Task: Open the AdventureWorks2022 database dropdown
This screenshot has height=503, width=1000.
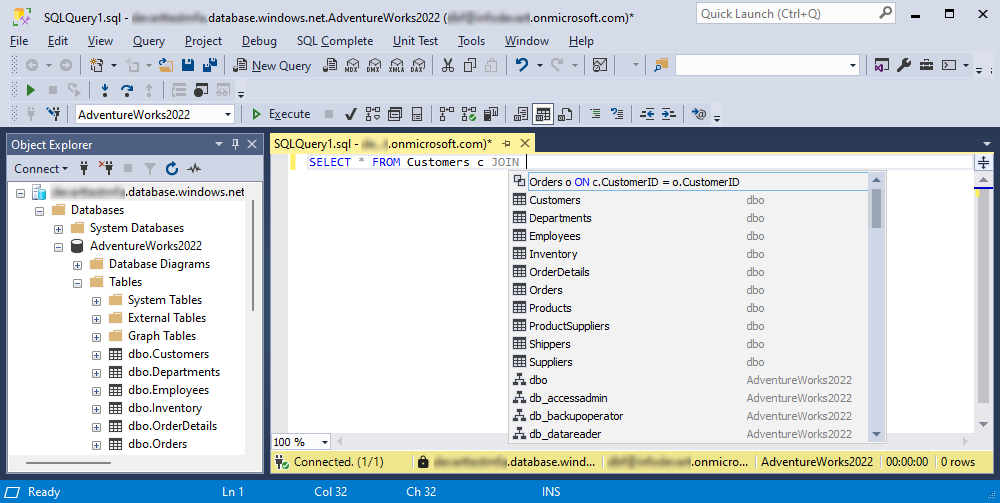Action: pyautogui.click(x=228, y=115)
